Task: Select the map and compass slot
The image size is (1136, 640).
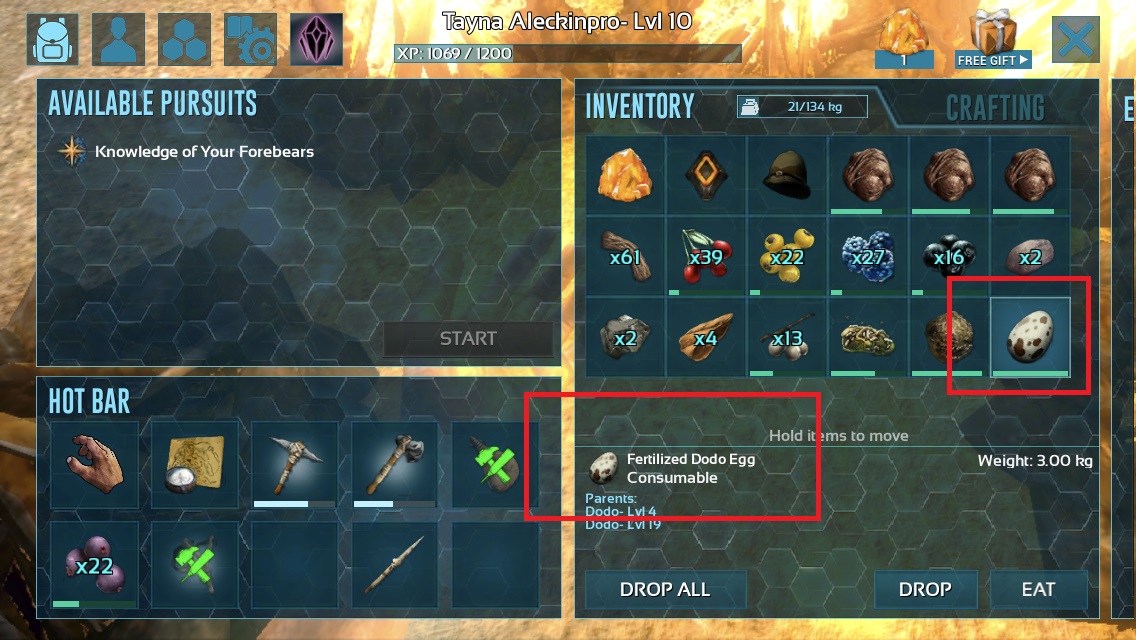Action: [x=194, y=465]
